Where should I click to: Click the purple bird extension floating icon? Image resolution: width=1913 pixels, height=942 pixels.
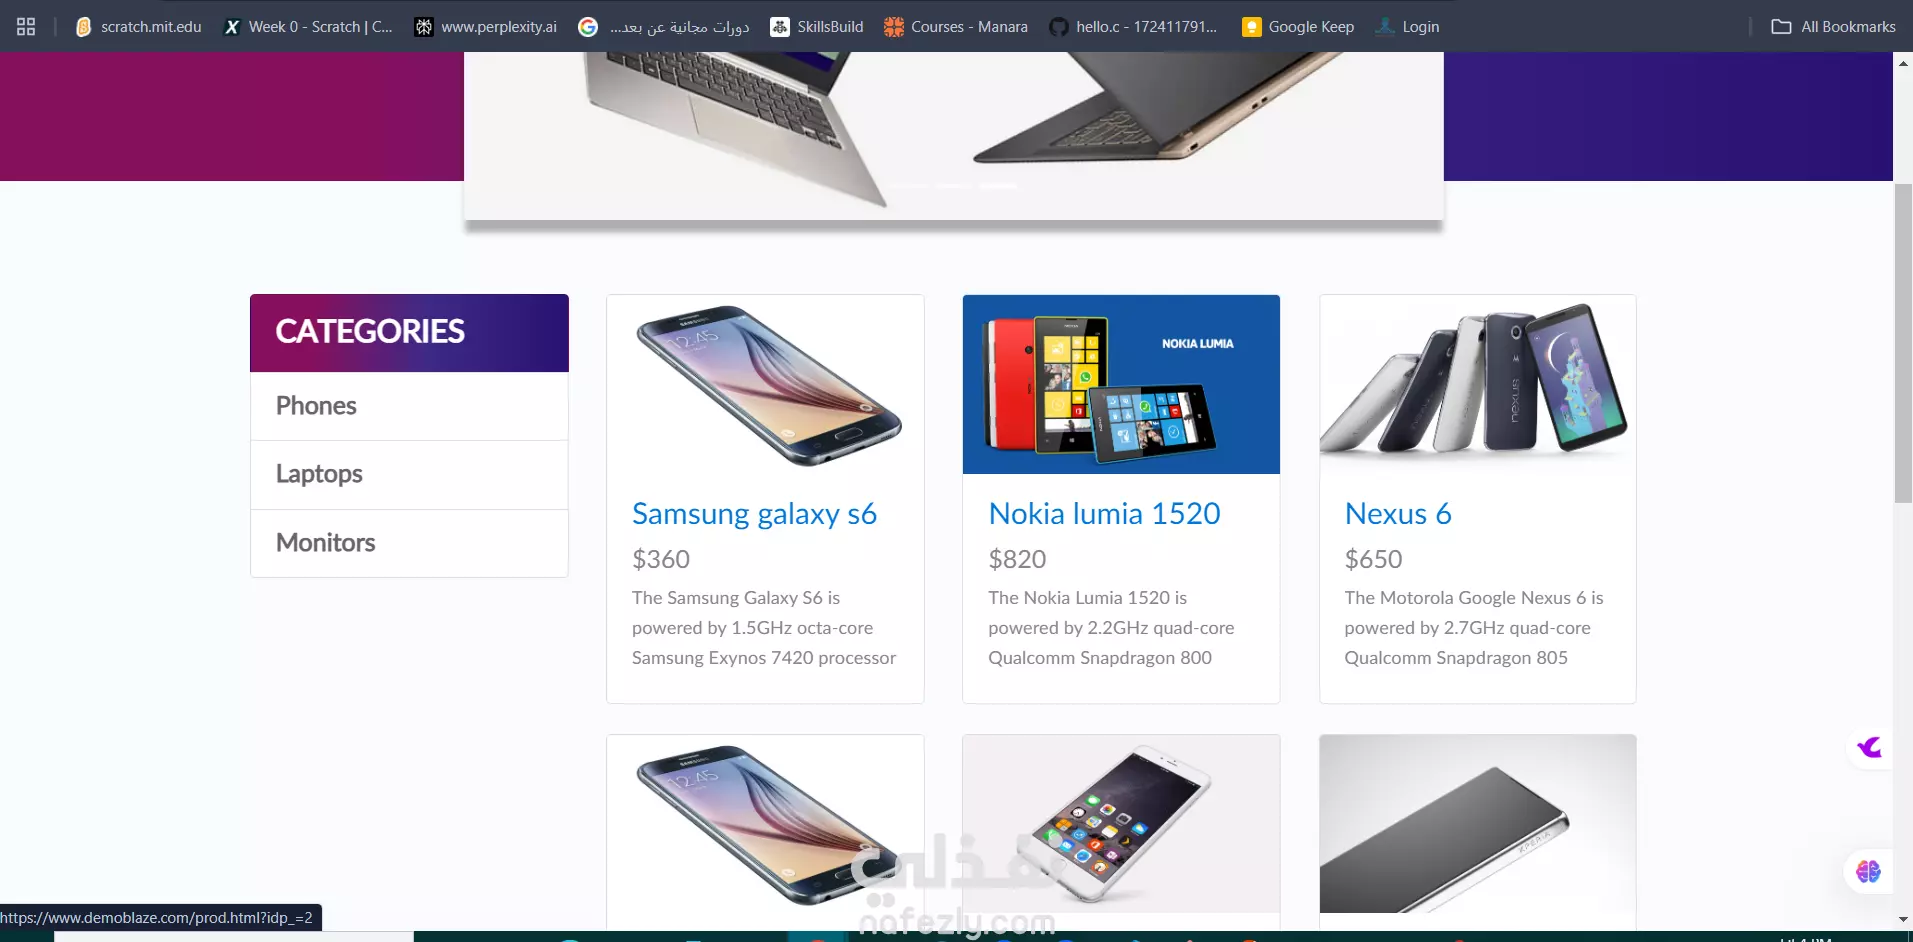(1868, 747)
